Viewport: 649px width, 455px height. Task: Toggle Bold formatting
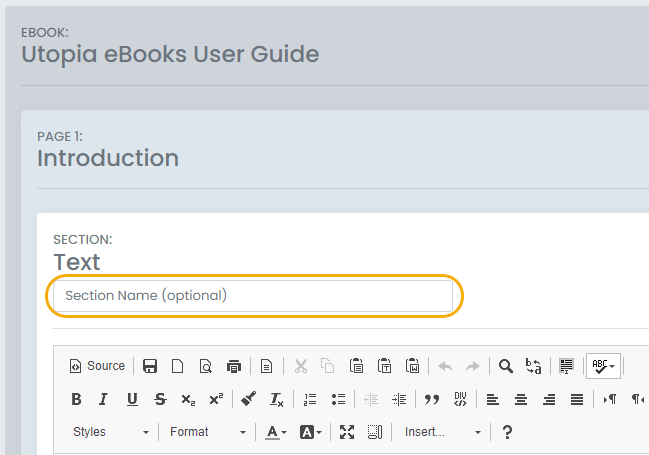click(77, 399)
